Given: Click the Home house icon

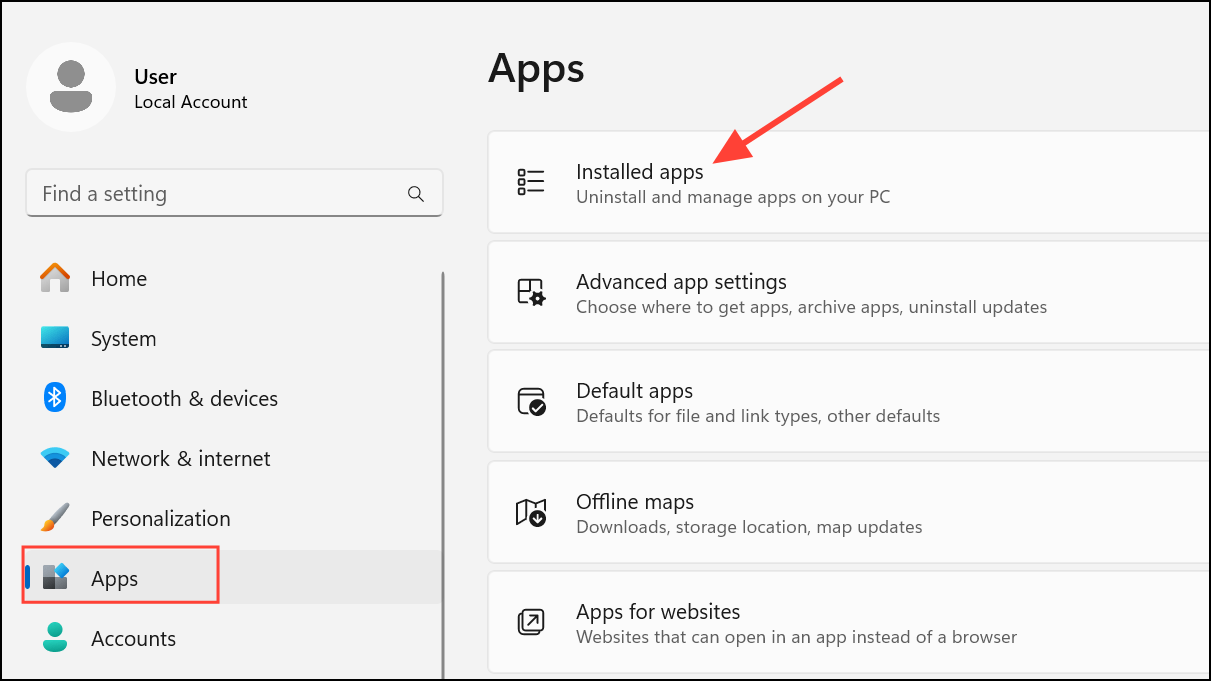Looking at the screenshot, I should coord(55,278).
